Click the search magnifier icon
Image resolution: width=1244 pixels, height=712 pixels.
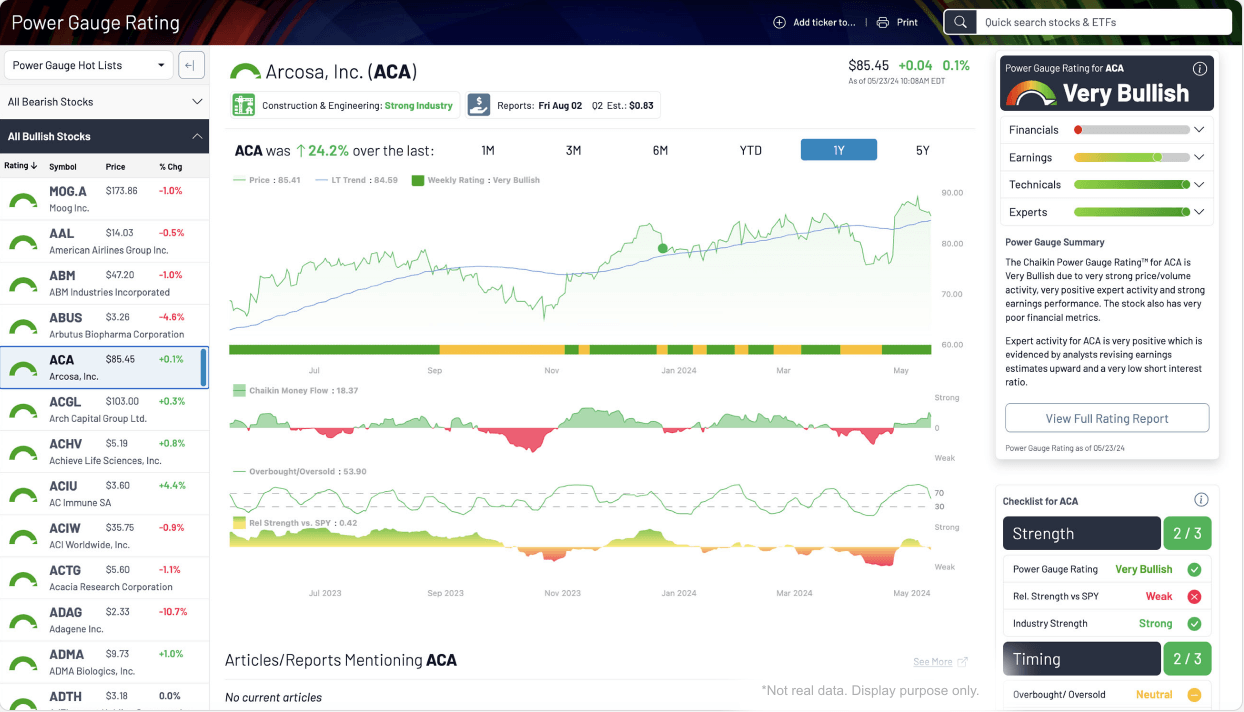coord(960,22)
